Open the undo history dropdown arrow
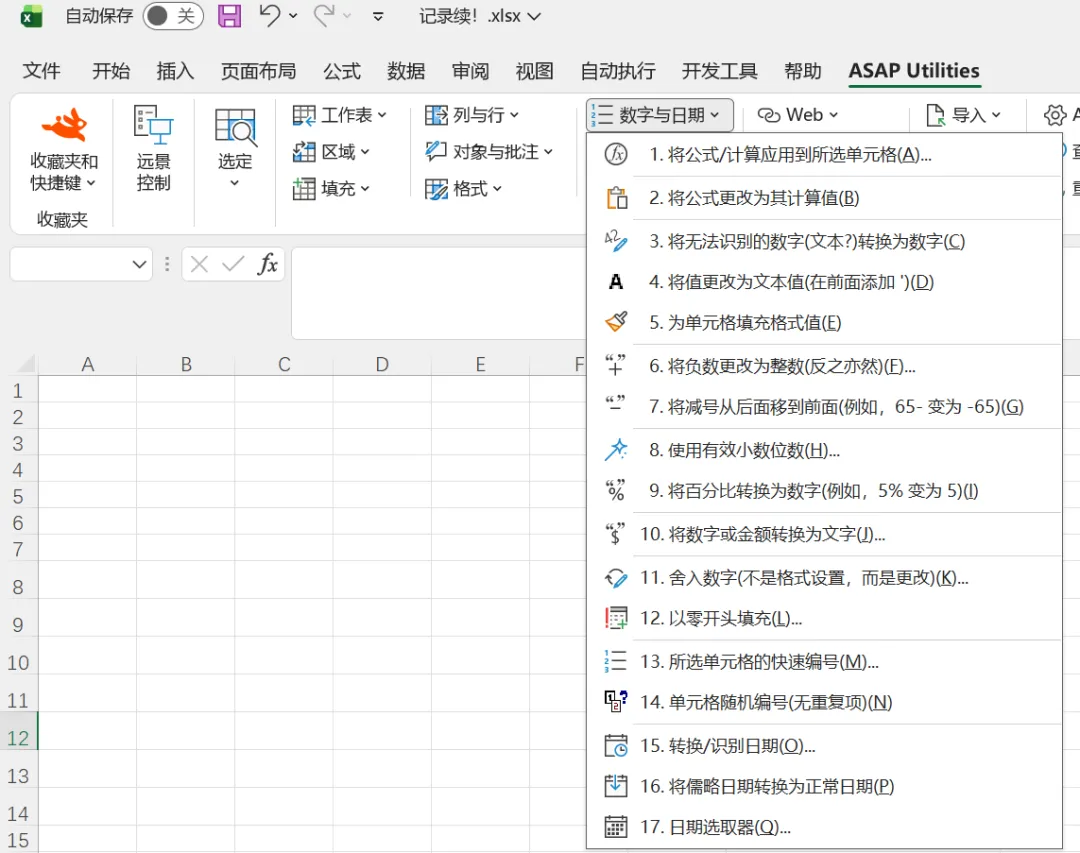The height and width of the screenshot is (853, 1080). 293,16
